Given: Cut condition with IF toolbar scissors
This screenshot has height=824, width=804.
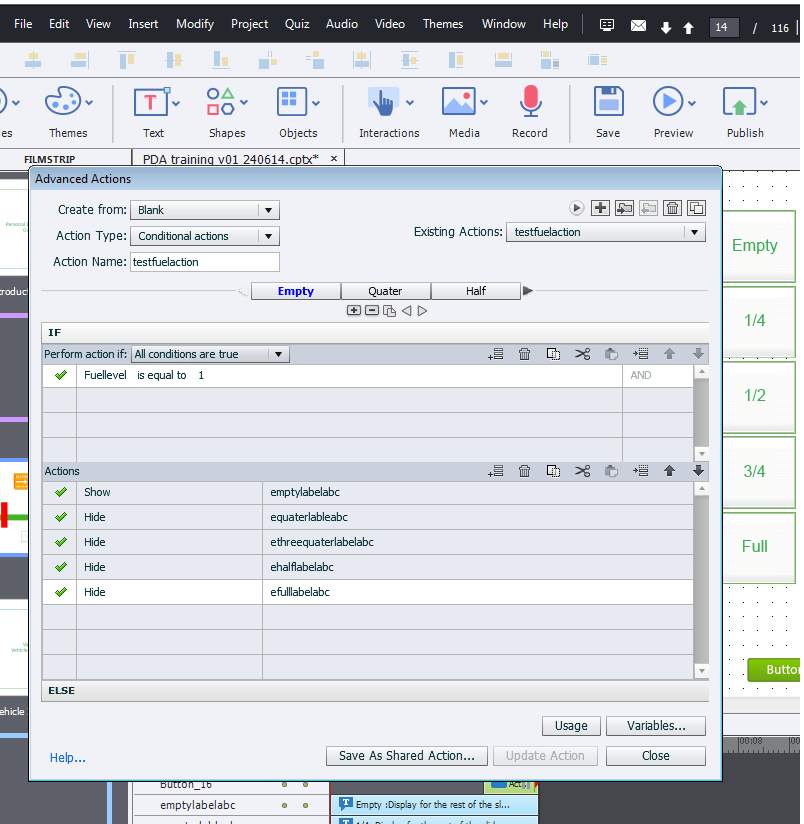Looking at the screenshot, I should [x=582, y=354].
